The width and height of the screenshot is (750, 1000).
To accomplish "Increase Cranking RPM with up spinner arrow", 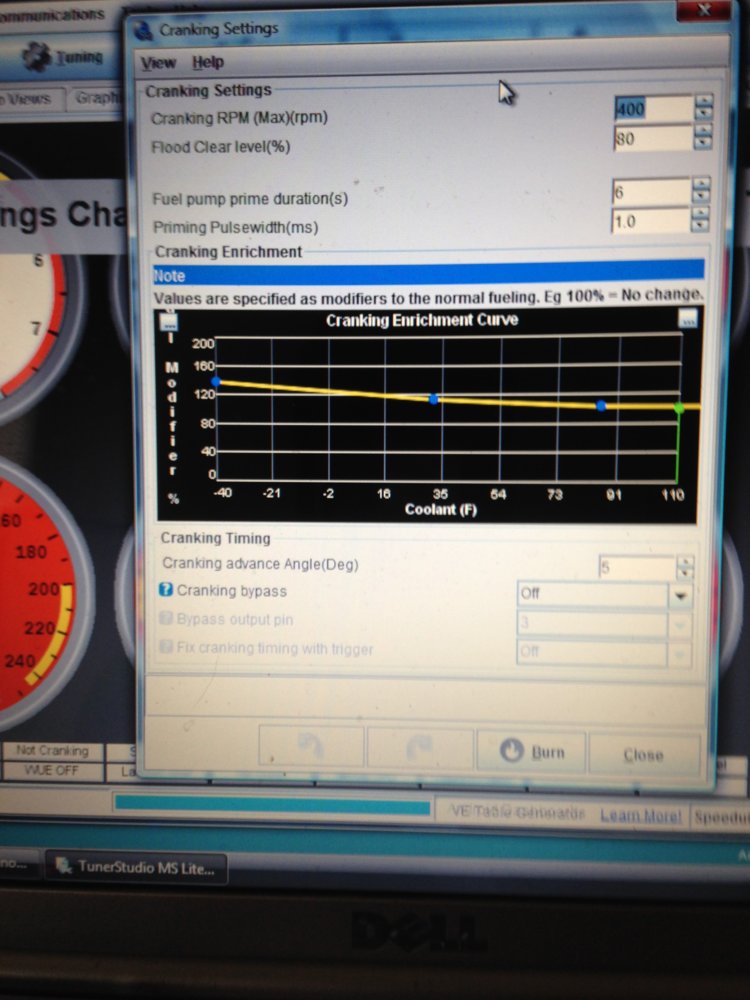I will point(703,101).
